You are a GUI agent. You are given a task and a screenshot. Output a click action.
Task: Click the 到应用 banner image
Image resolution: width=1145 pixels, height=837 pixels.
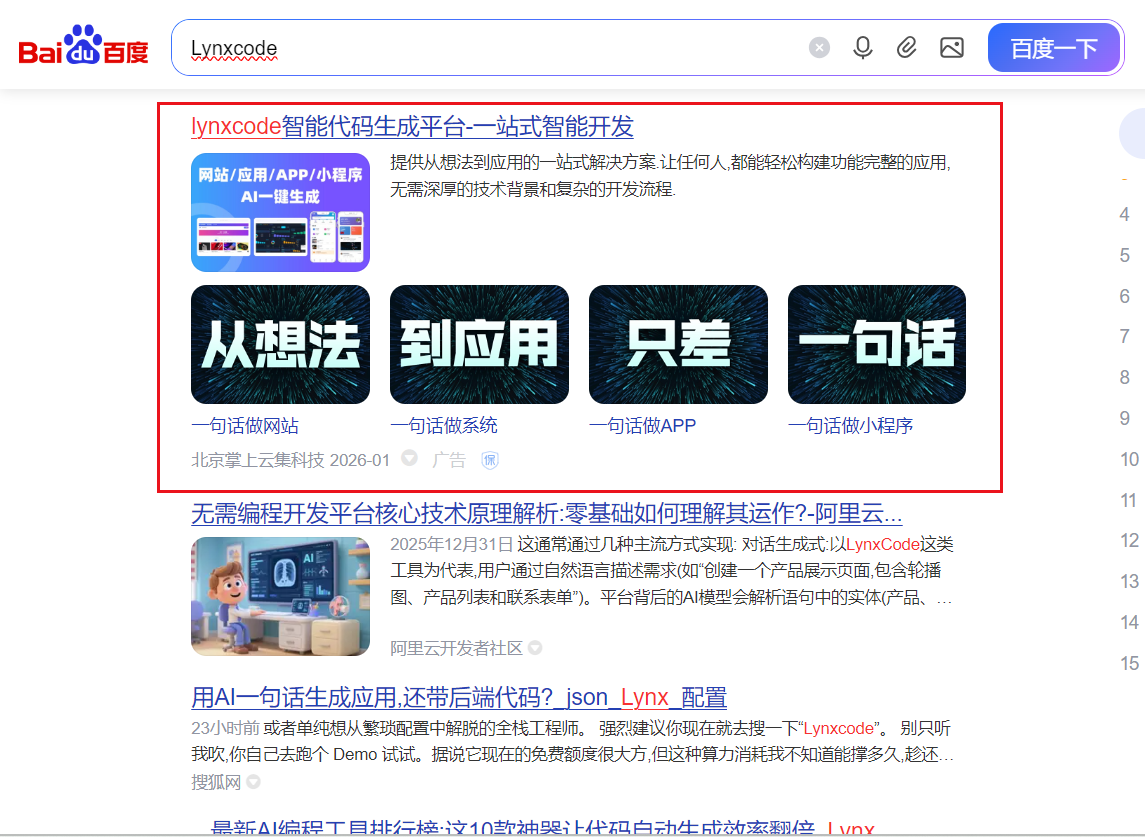coord(479,344)
